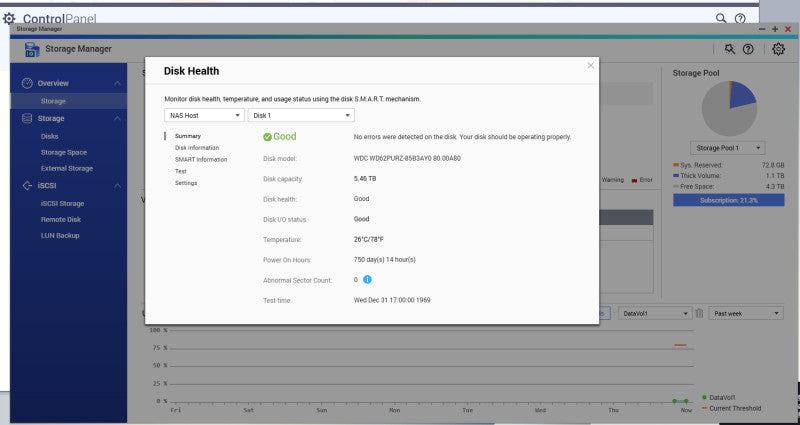Open Storage Manager settings gear icon
This screenshot has width=800, height=425.
pos(778,49)
